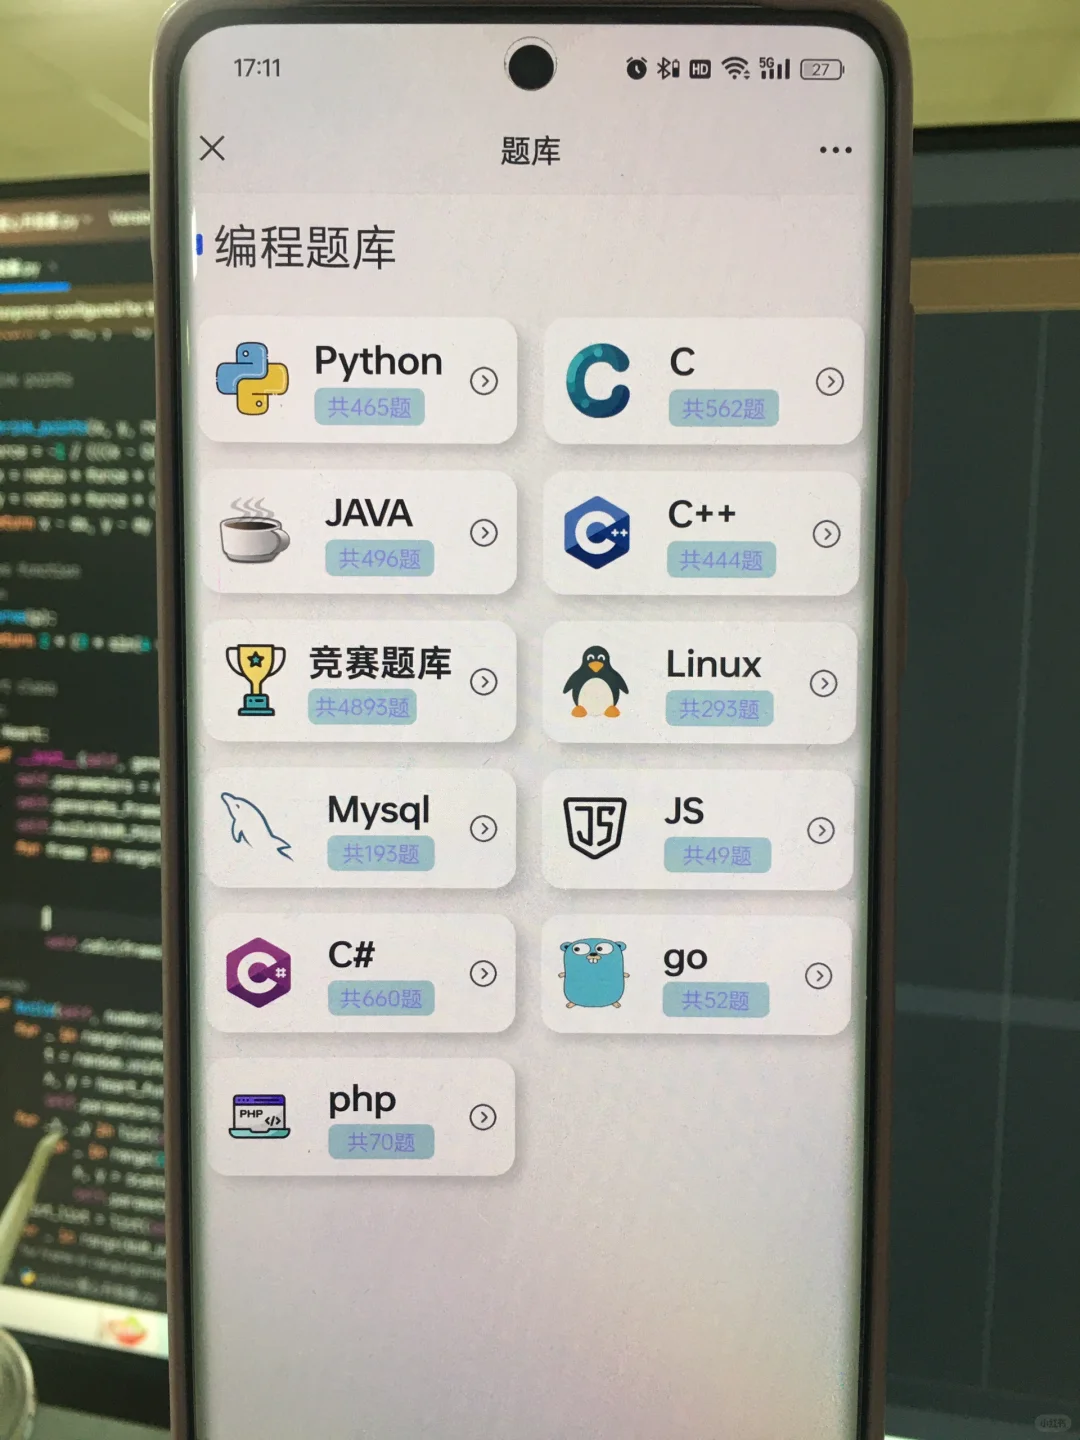Tap the JS shield icon

click(595, 828)
